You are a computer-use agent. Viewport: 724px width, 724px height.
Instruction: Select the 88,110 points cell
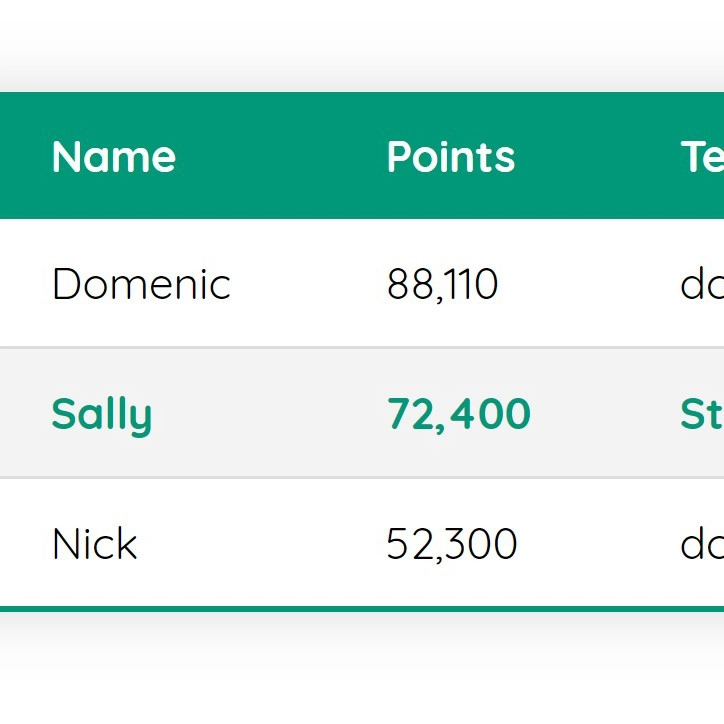(x=442, y=284)
